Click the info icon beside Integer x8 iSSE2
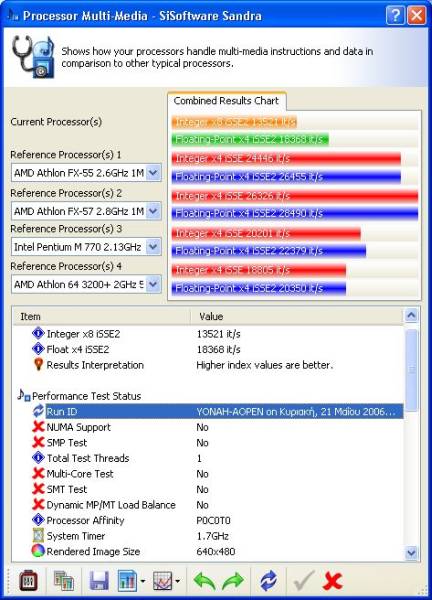The image size is (432, 600). click(x=38, y=333)
